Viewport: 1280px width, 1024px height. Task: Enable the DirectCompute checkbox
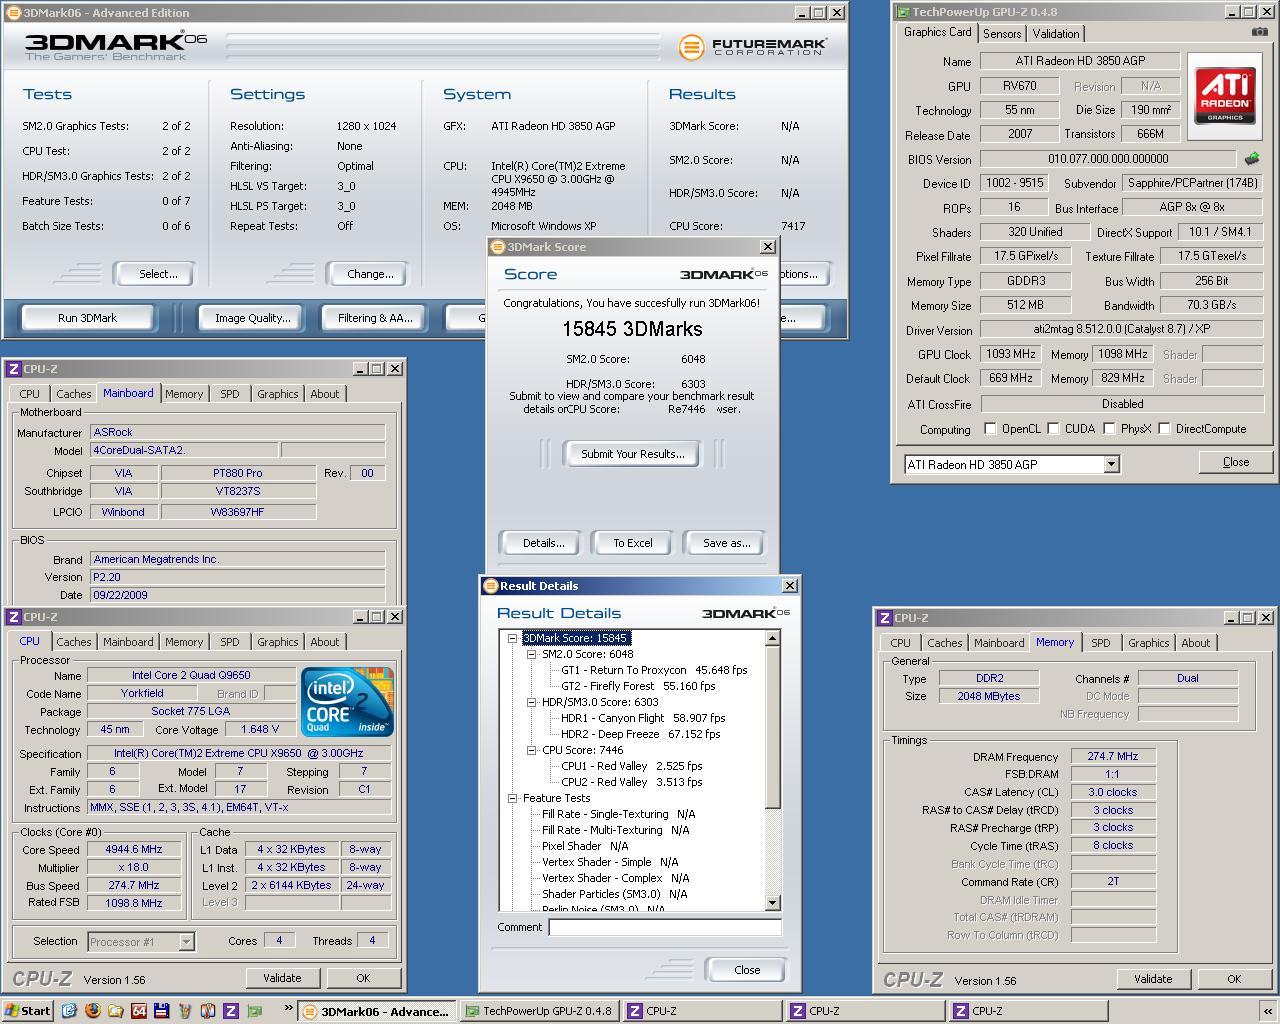click(x=1164, y=429)
